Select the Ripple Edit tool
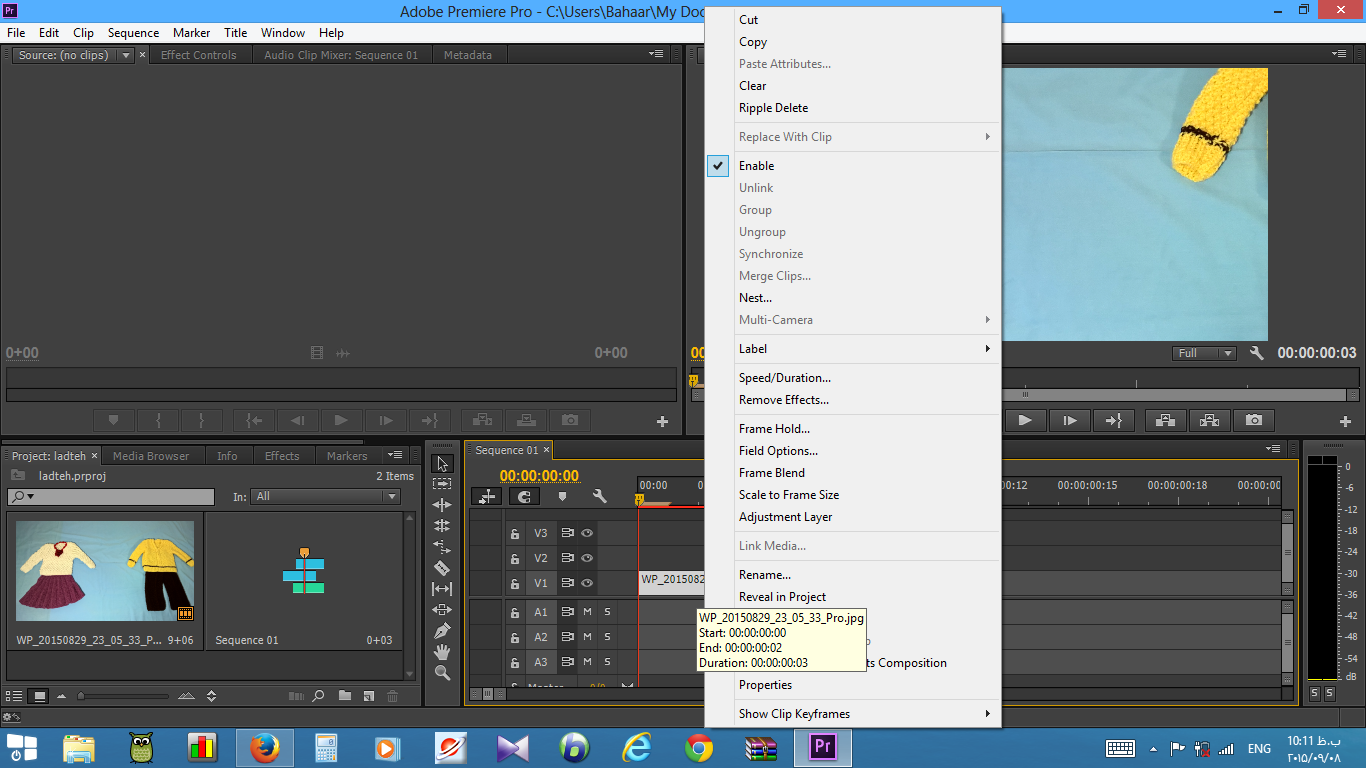The width and height of the screenshot is (1366, 768). click(442, 505)
